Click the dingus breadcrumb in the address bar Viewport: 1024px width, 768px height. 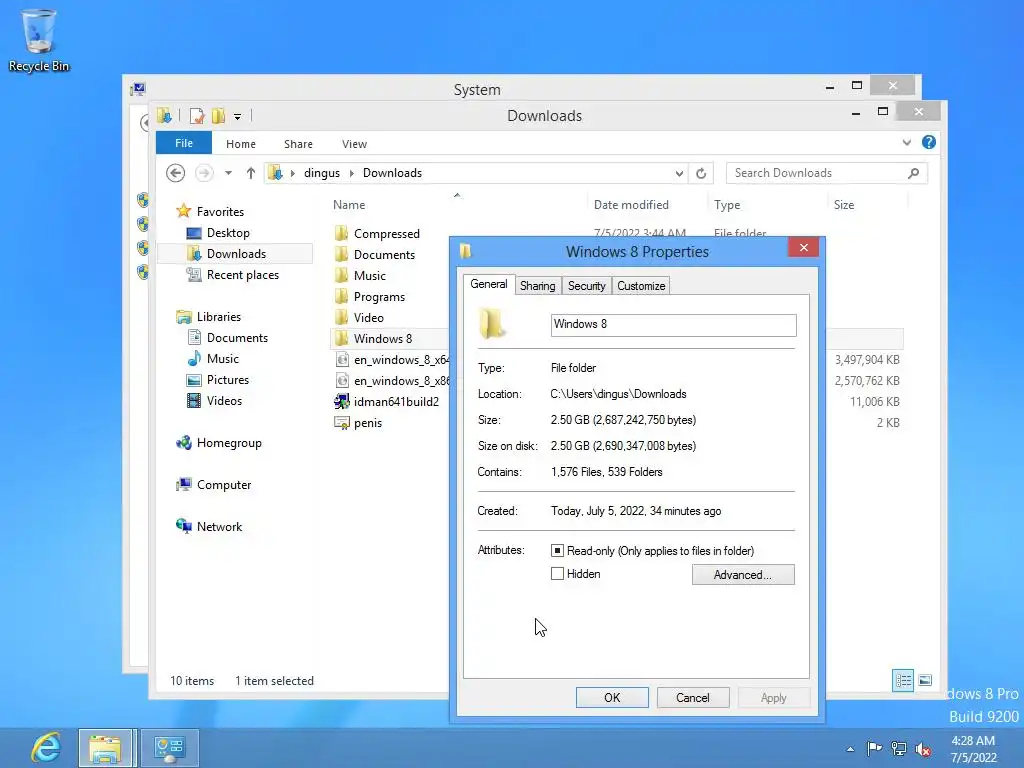pos(322,173)
